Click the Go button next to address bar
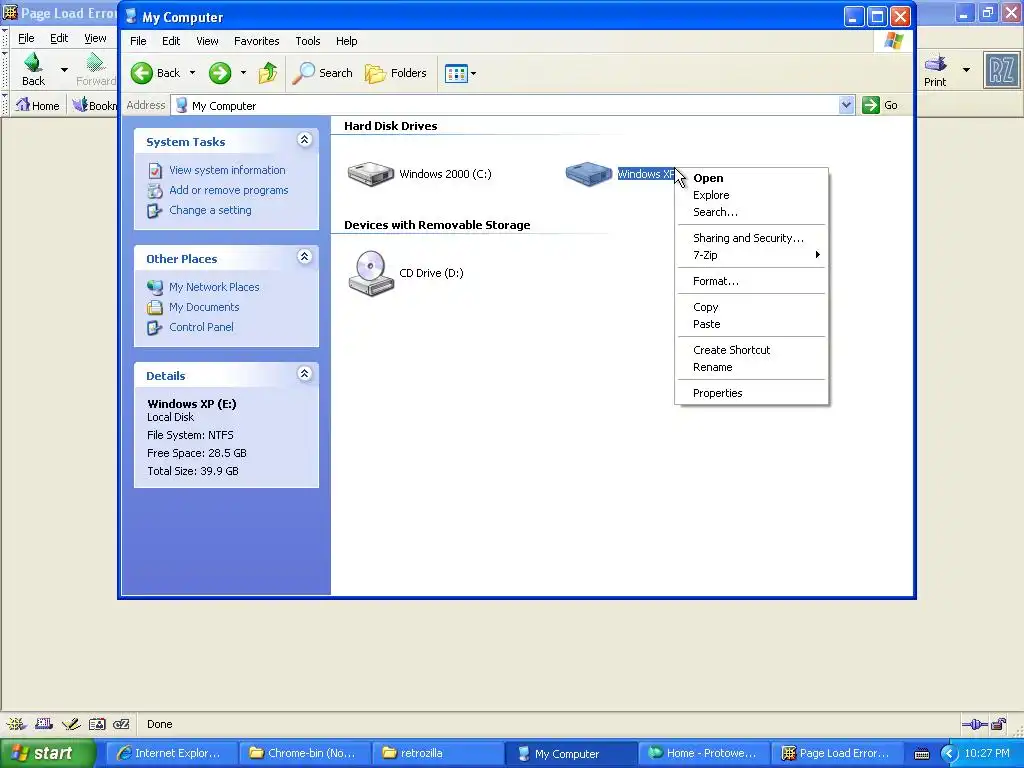Screen dimensions: 1024x768 click(880, 105)
